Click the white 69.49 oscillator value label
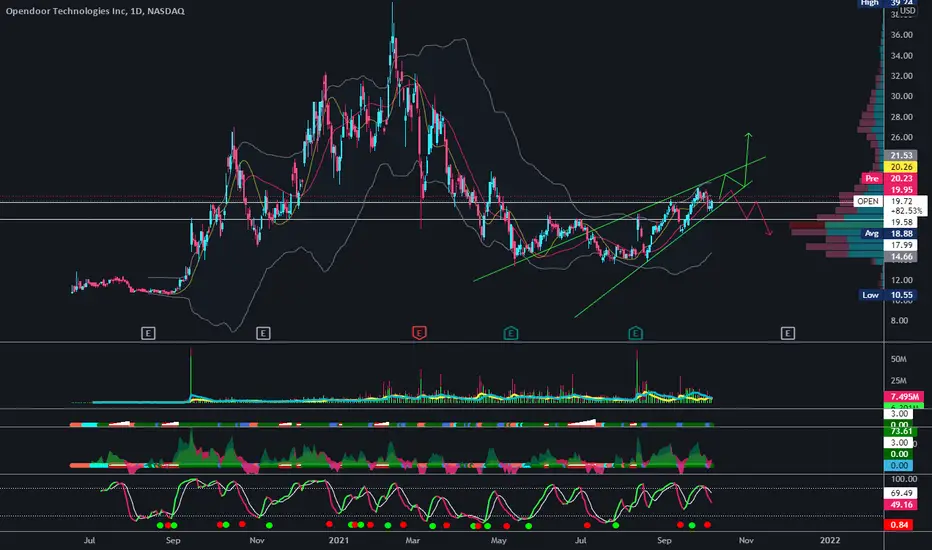Viewport: 932px width, 550px height. 901,493
